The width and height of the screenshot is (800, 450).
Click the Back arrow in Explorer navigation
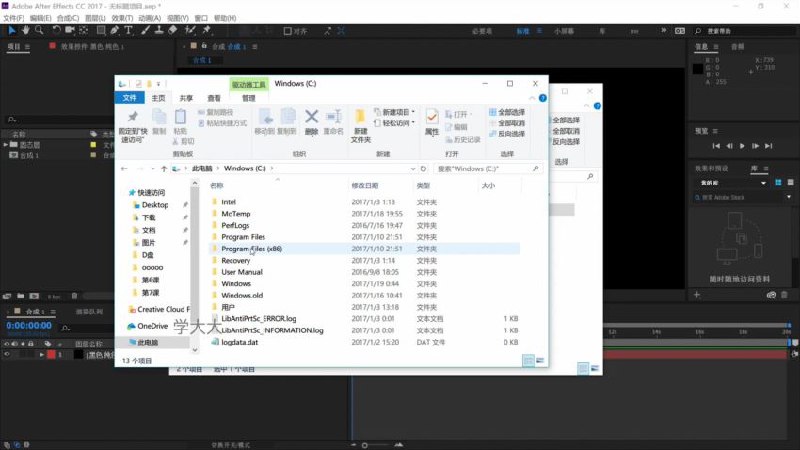(124, 168)
